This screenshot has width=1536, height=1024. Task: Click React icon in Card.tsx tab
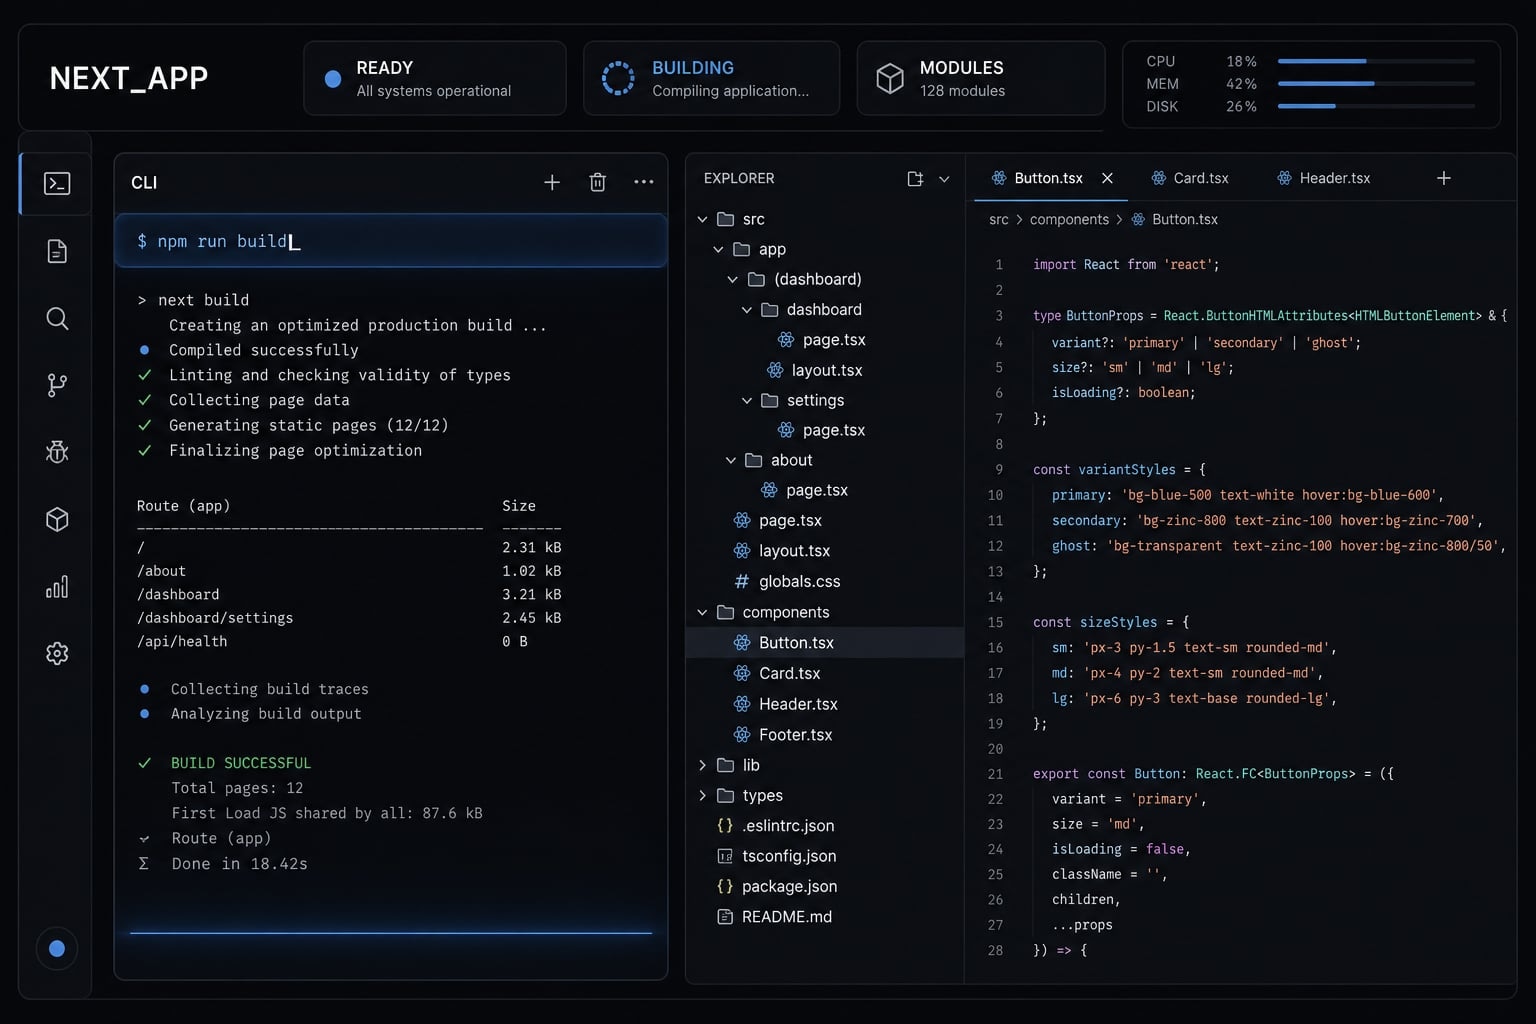click(1158, 178)
